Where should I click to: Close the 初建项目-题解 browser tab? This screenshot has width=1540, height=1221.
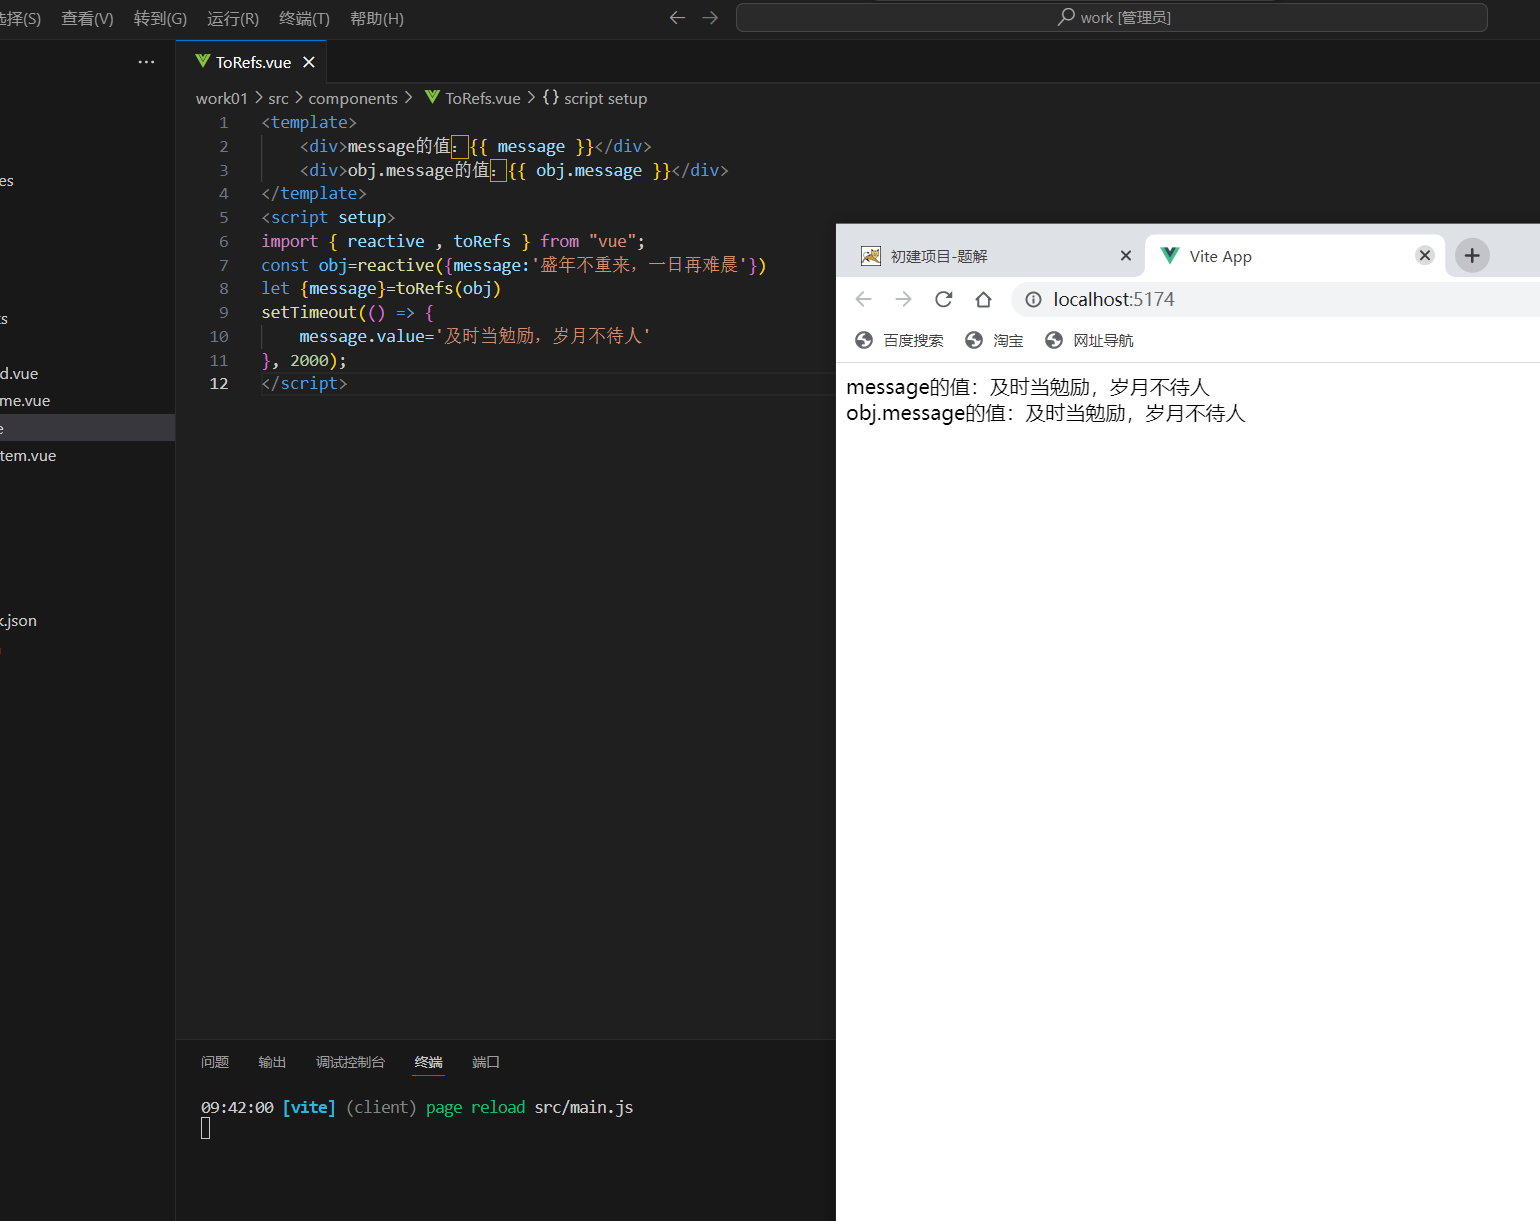tap(1126, 256)
